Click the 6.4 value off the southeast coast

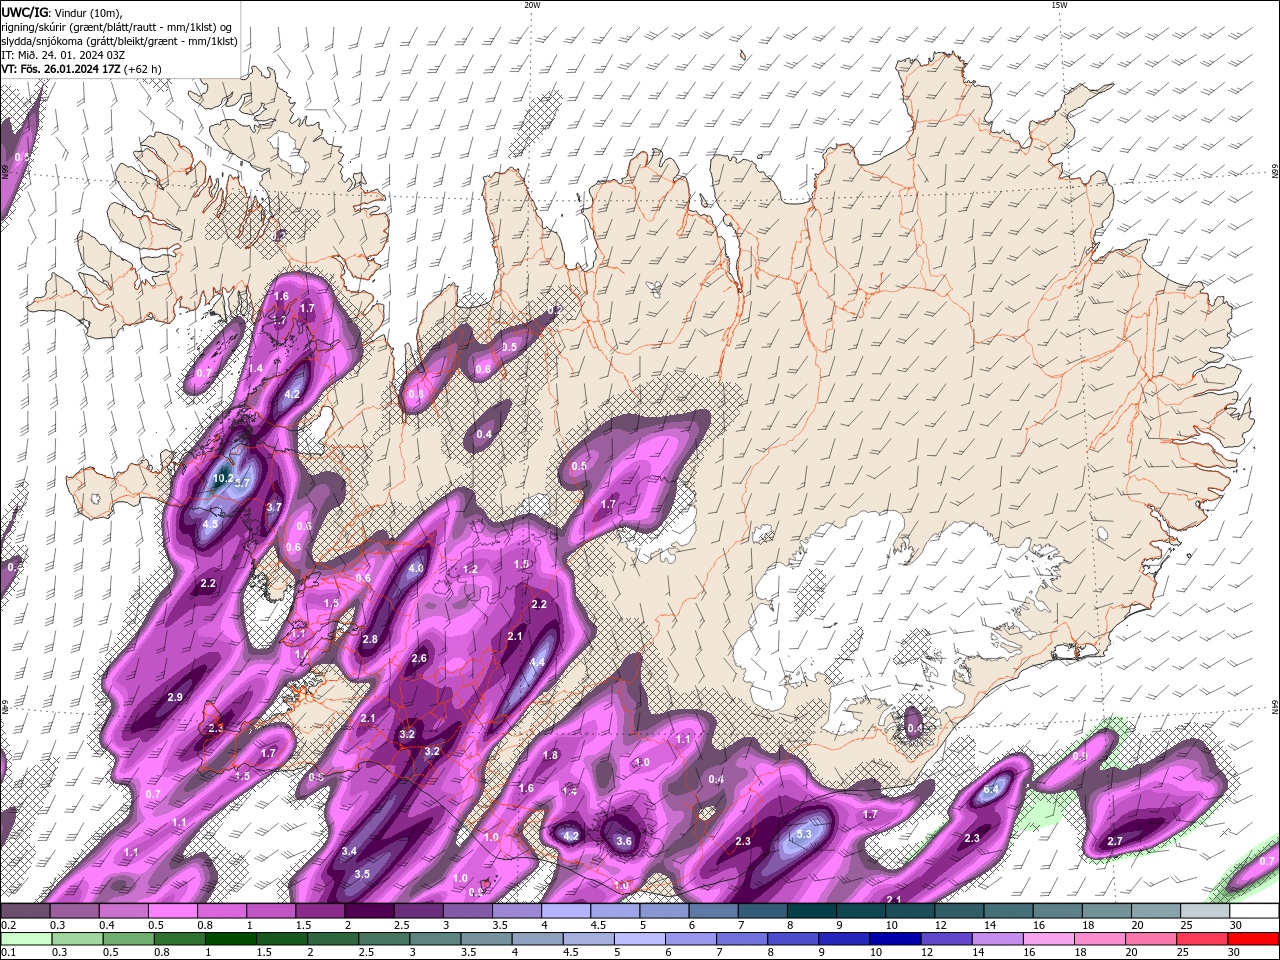pos(992,790)
